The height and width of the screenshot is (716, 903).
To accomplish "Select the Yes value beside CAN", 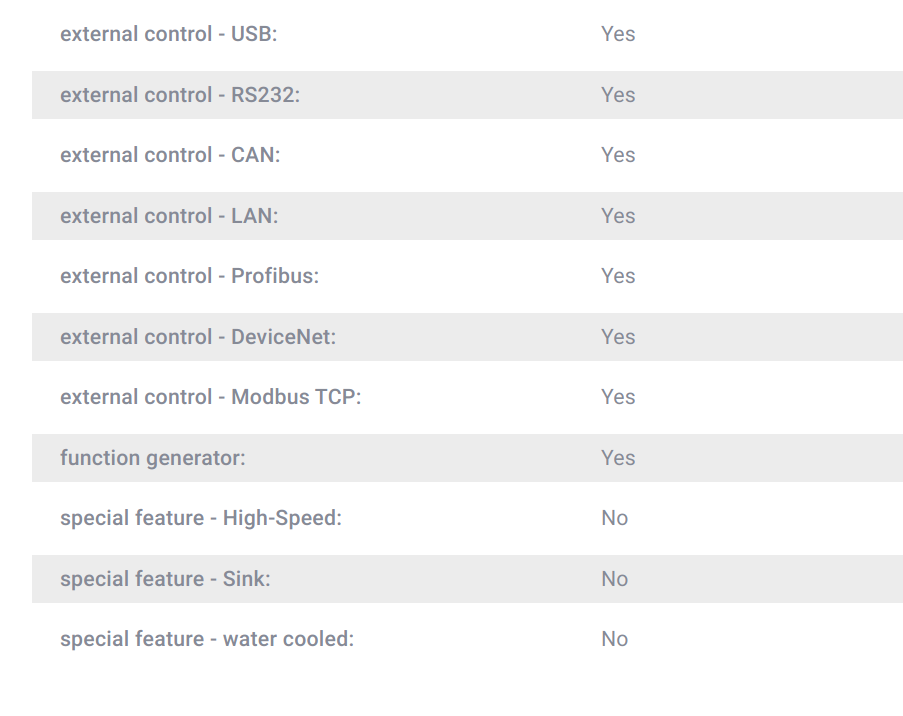I will pos(618,155).
